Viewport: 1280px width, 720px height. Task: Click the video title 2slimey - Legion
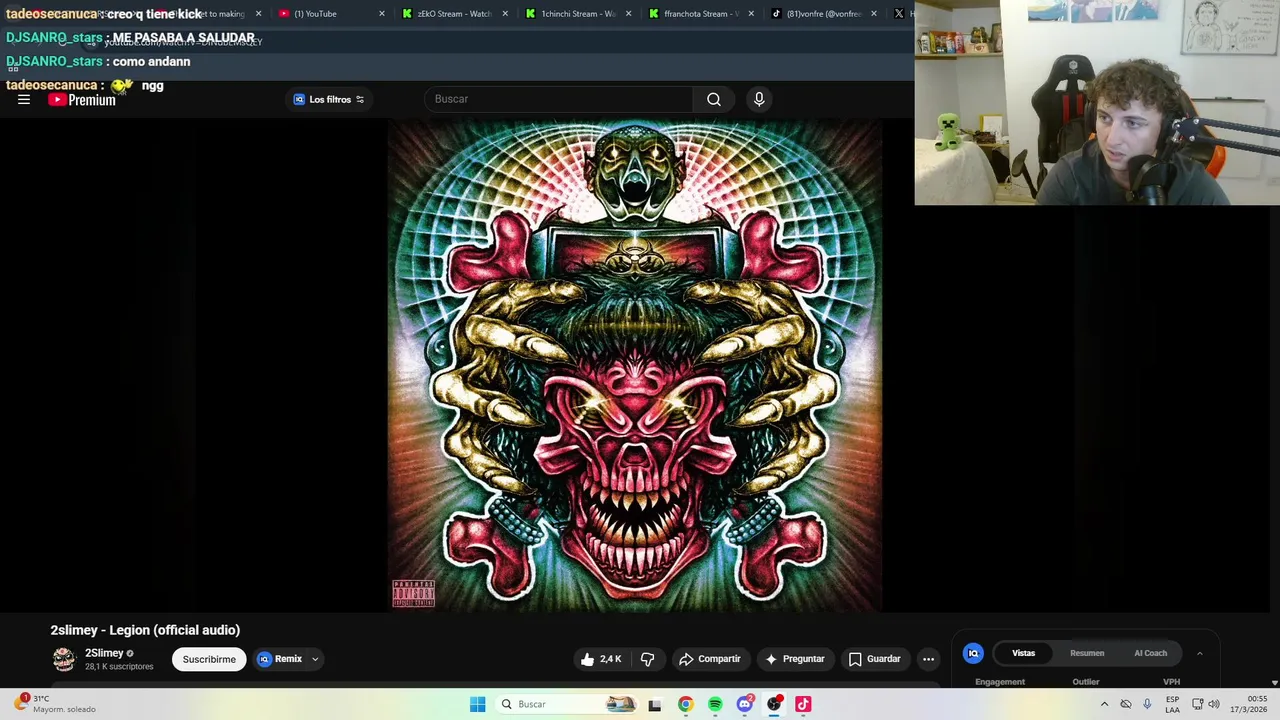tap(145, 630)
